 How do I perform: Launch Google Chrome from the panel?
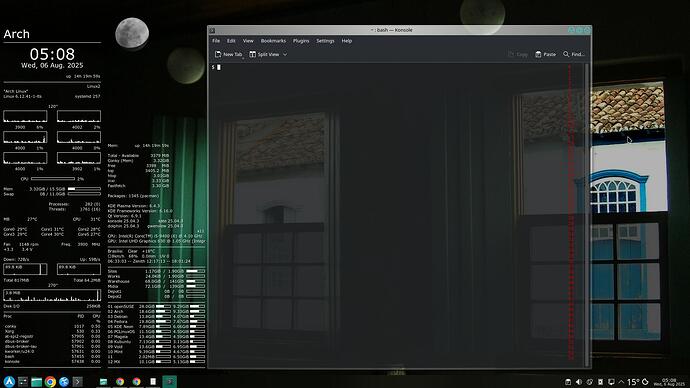tap(50, 381)
